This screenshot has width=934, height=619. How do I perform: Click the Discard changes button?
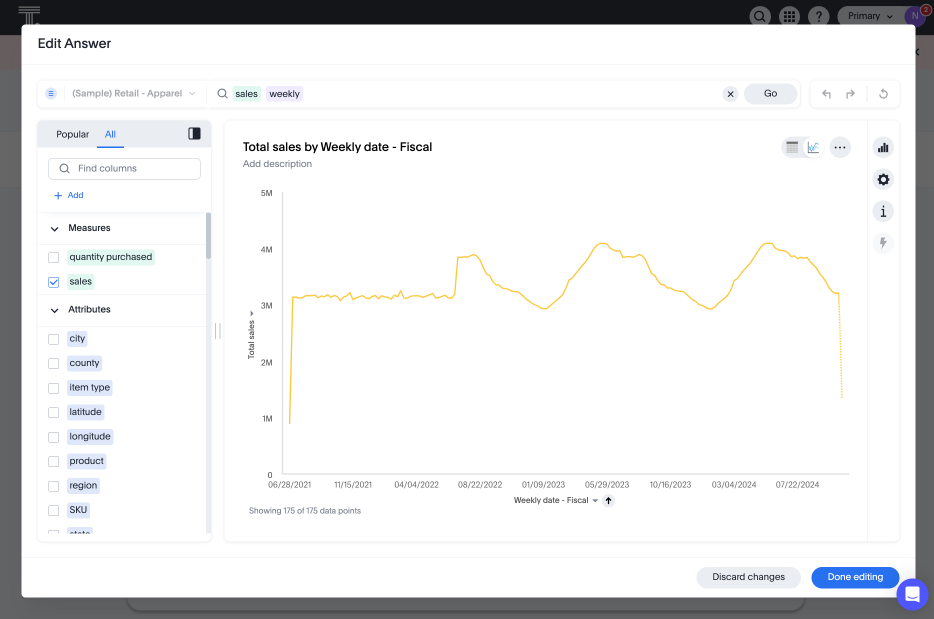[x=749, y=577]
